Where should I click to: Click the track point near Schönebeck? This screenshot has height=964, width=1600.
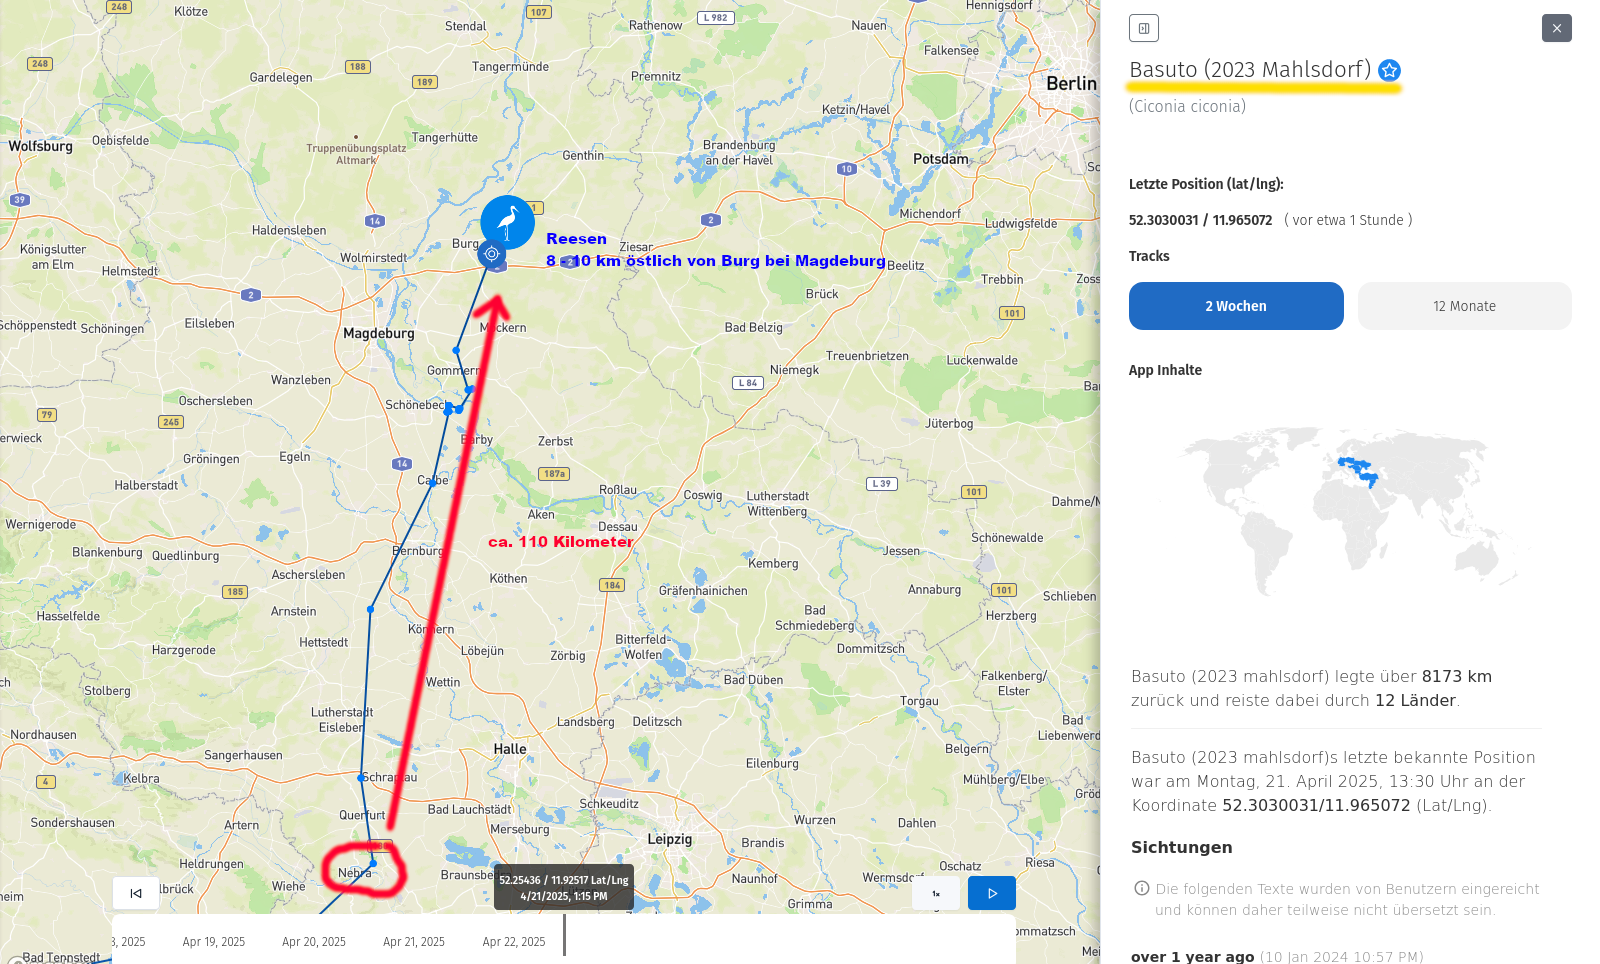(448, 408)
